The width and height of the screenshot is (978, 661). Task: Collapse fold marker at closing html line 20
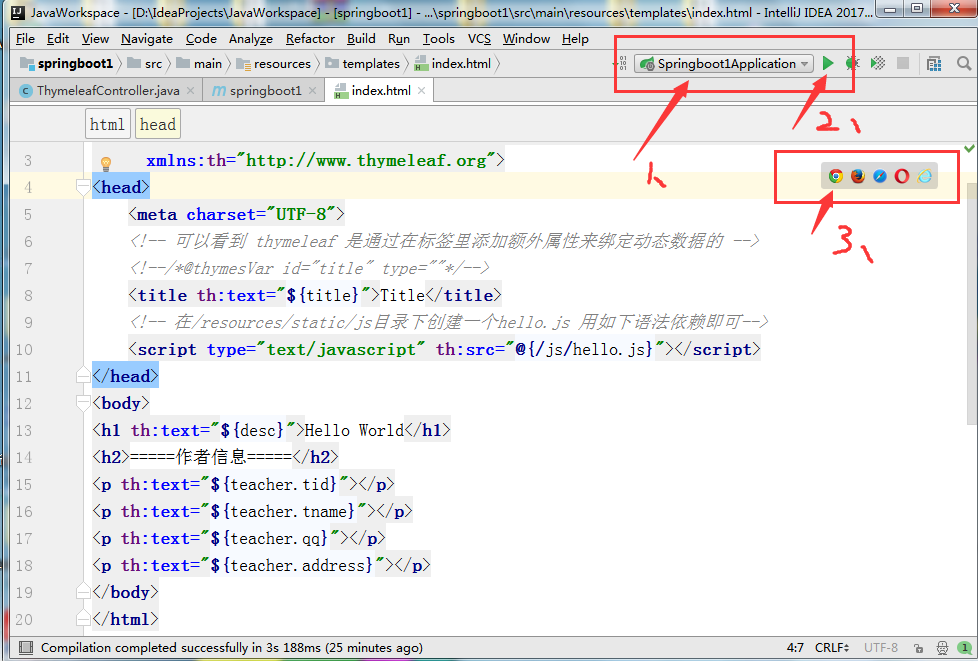[x=83, y=618]
